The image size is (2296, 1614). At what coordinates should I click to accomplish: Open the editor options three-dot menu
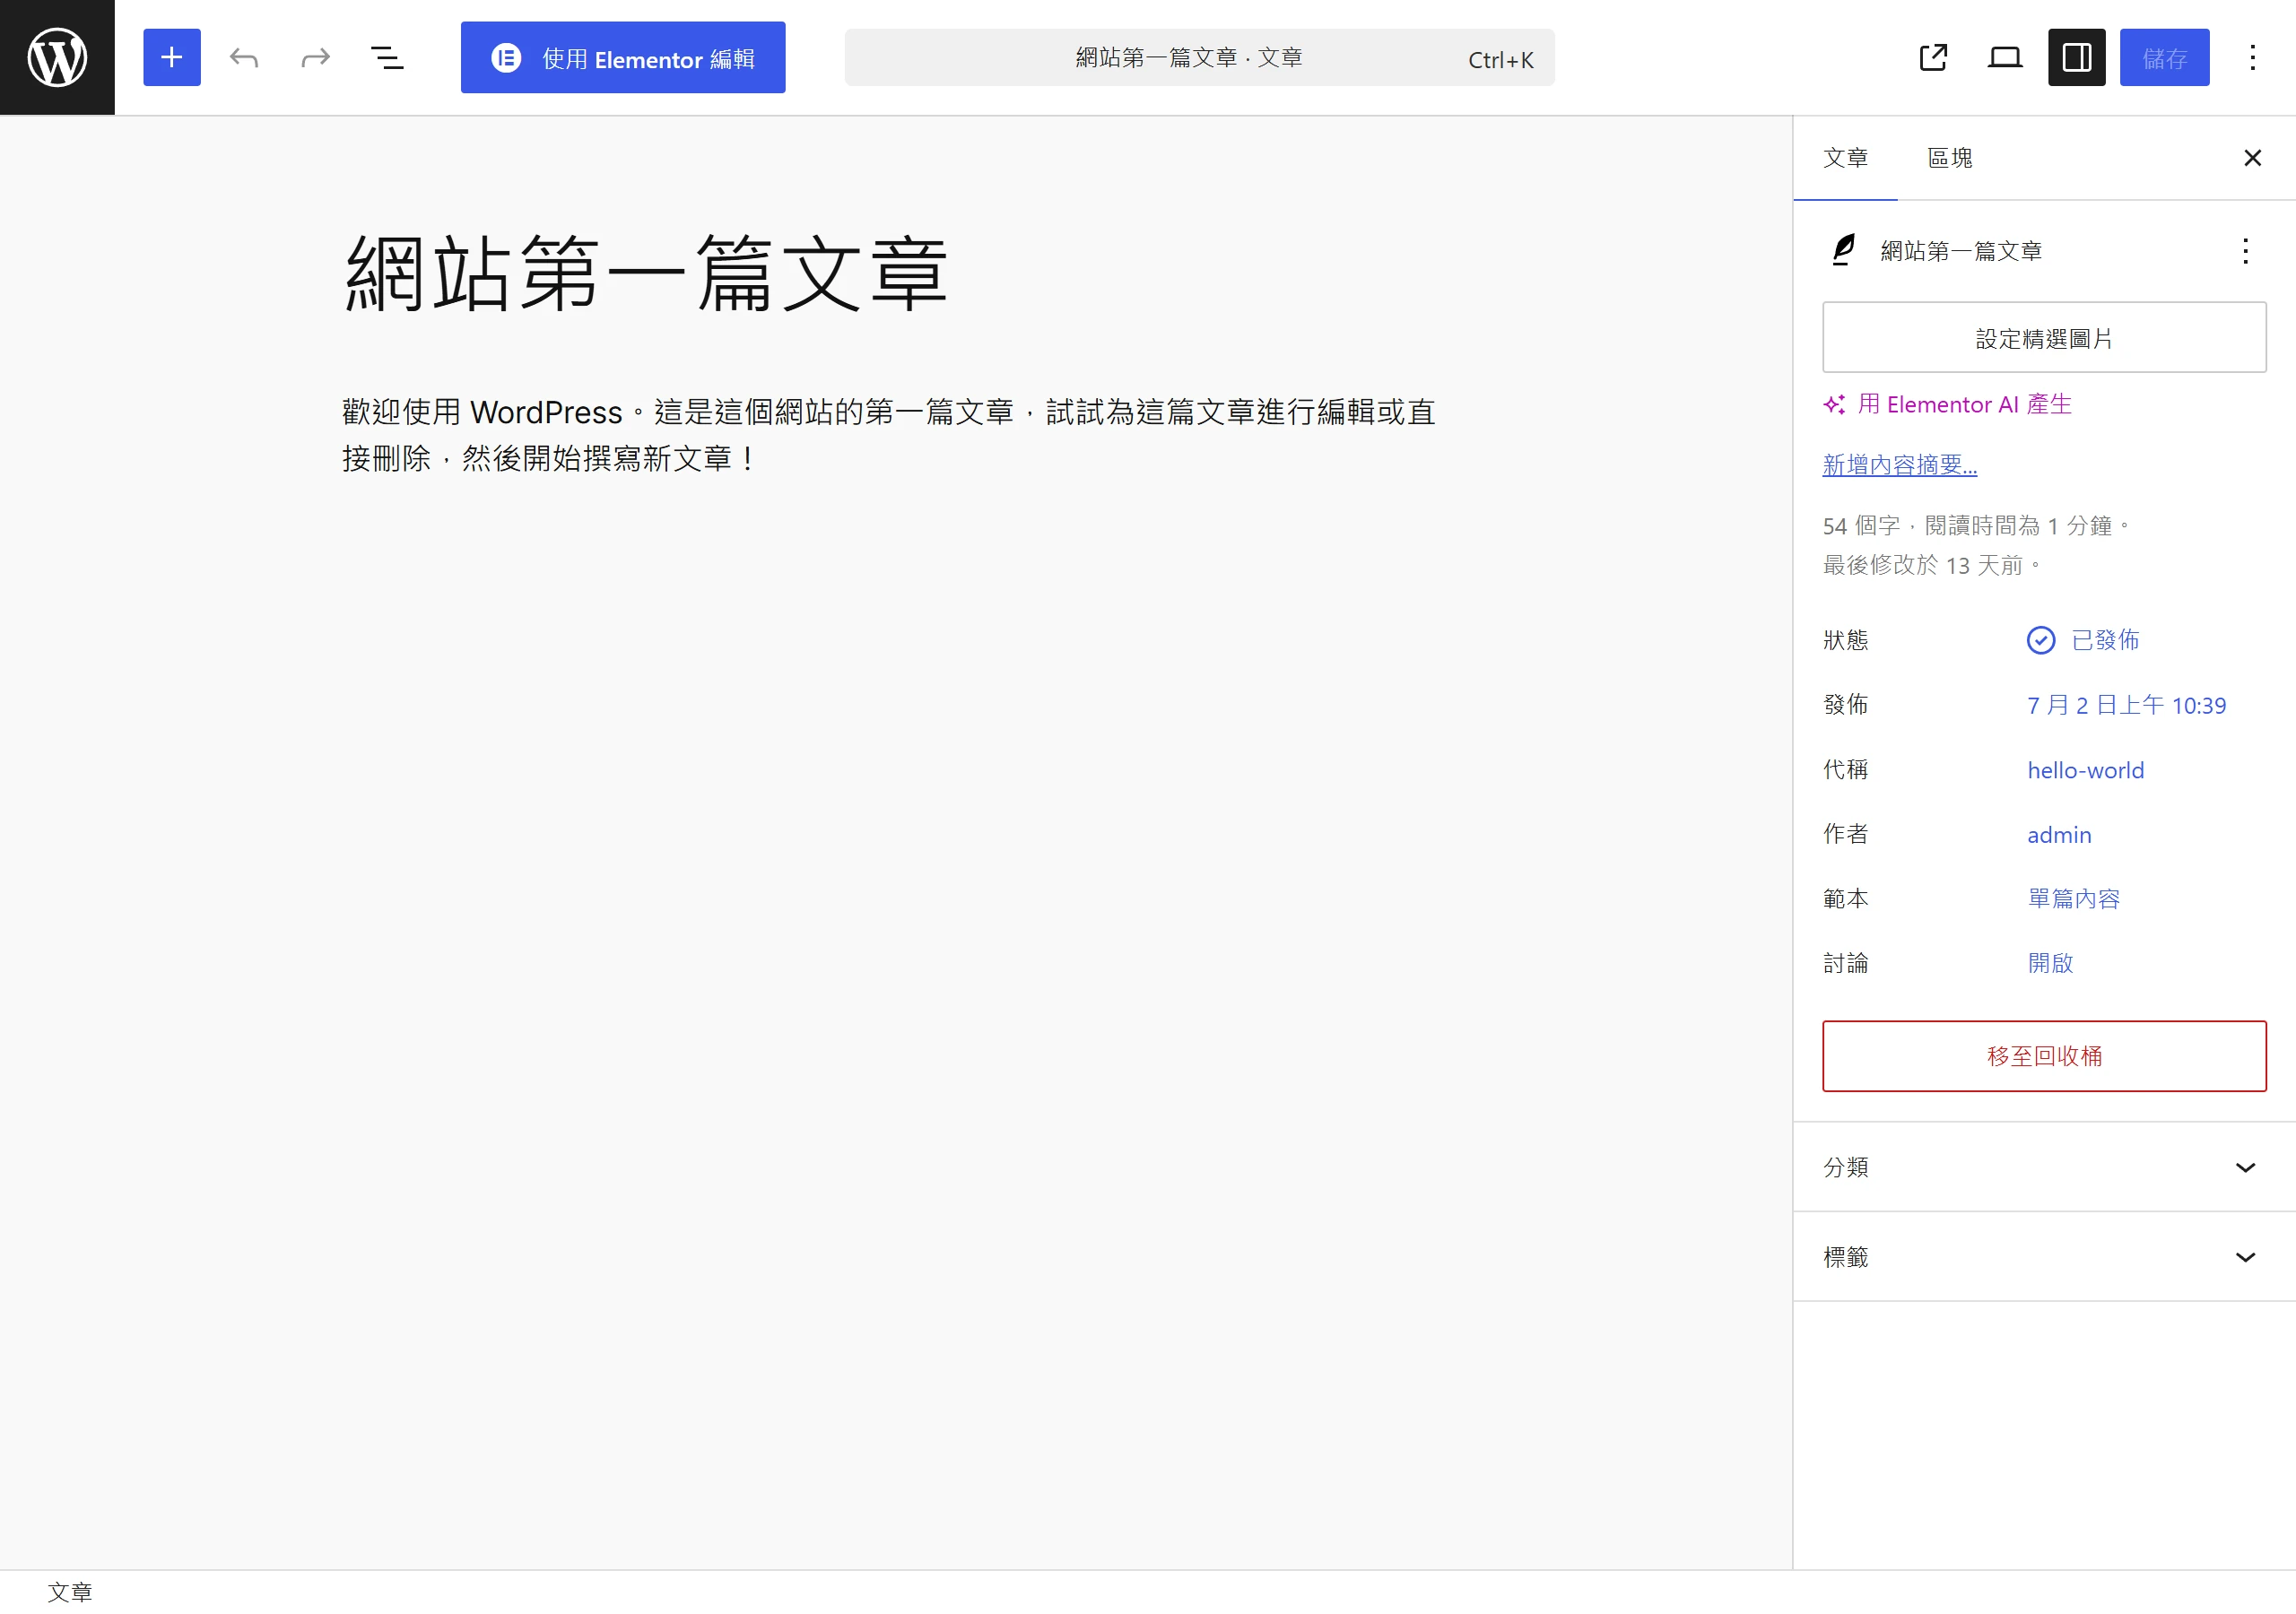[2253, 57]
